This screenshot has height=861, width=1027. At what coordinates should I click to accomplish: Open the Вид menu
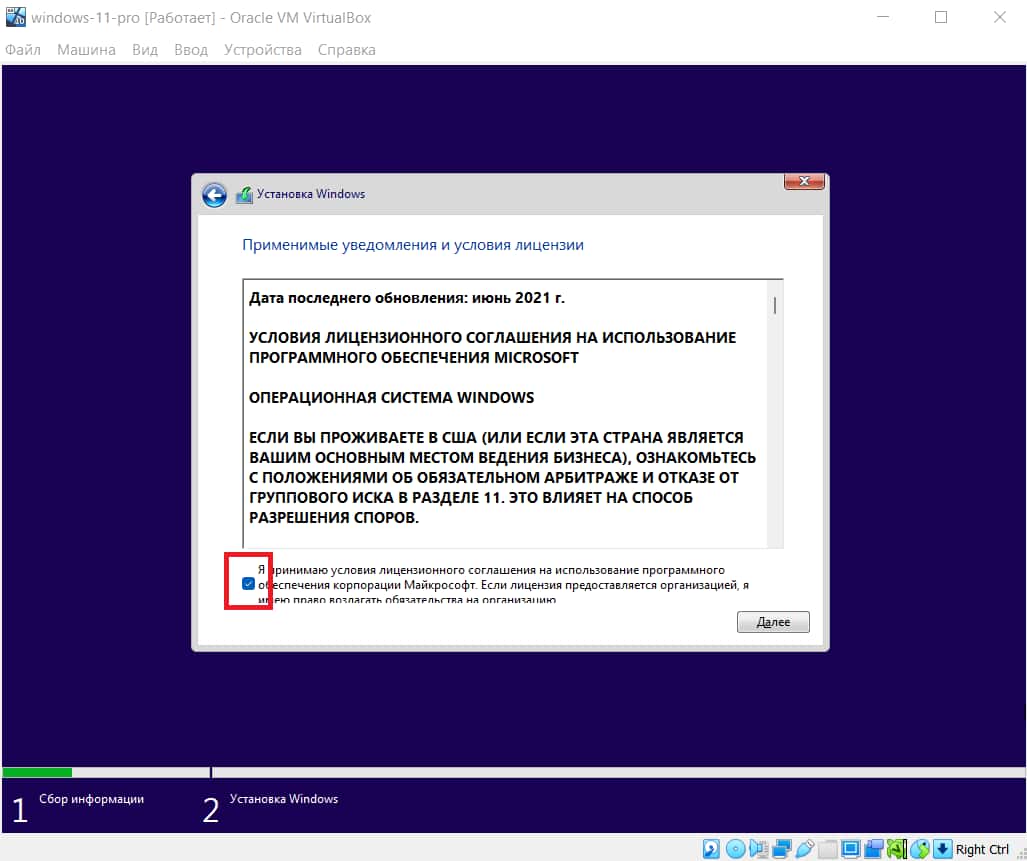pyautogui.click(x=145, y=50)
